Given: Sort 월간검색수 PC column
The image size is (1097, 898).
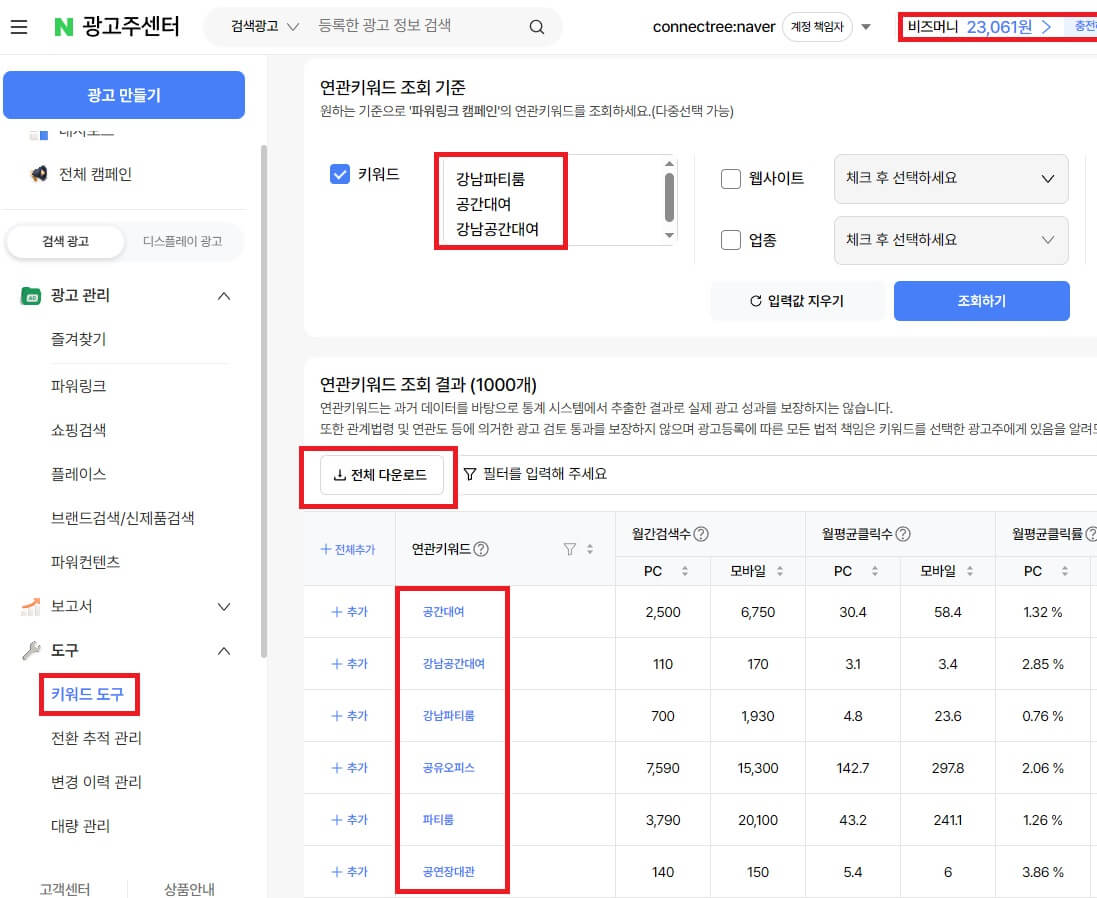Looking at the screenshot, I should pyautogui.click(x=685, y=571).
